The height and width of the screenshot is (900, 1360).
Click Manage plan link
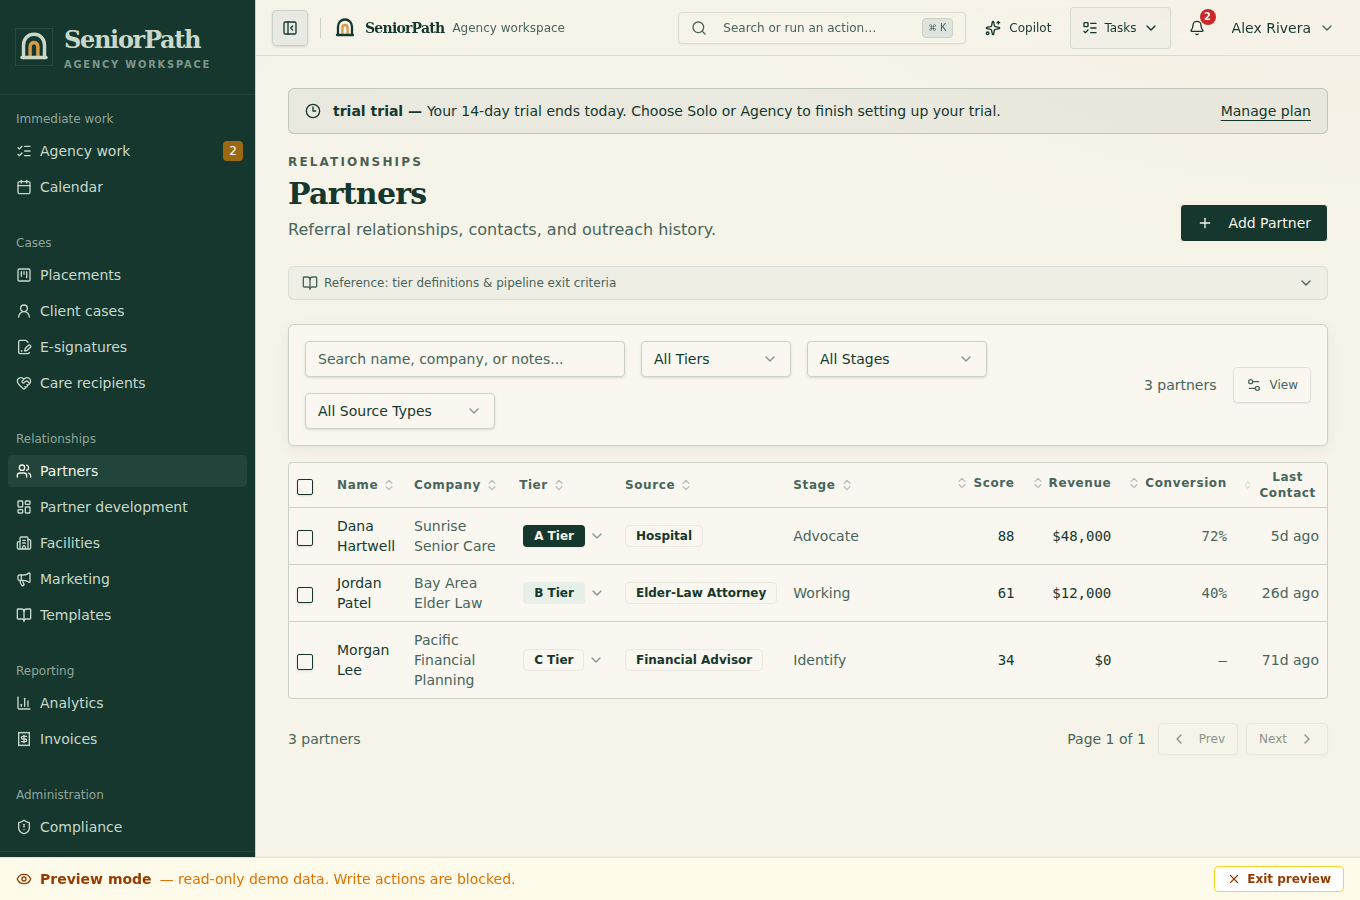coord(1266,111)
